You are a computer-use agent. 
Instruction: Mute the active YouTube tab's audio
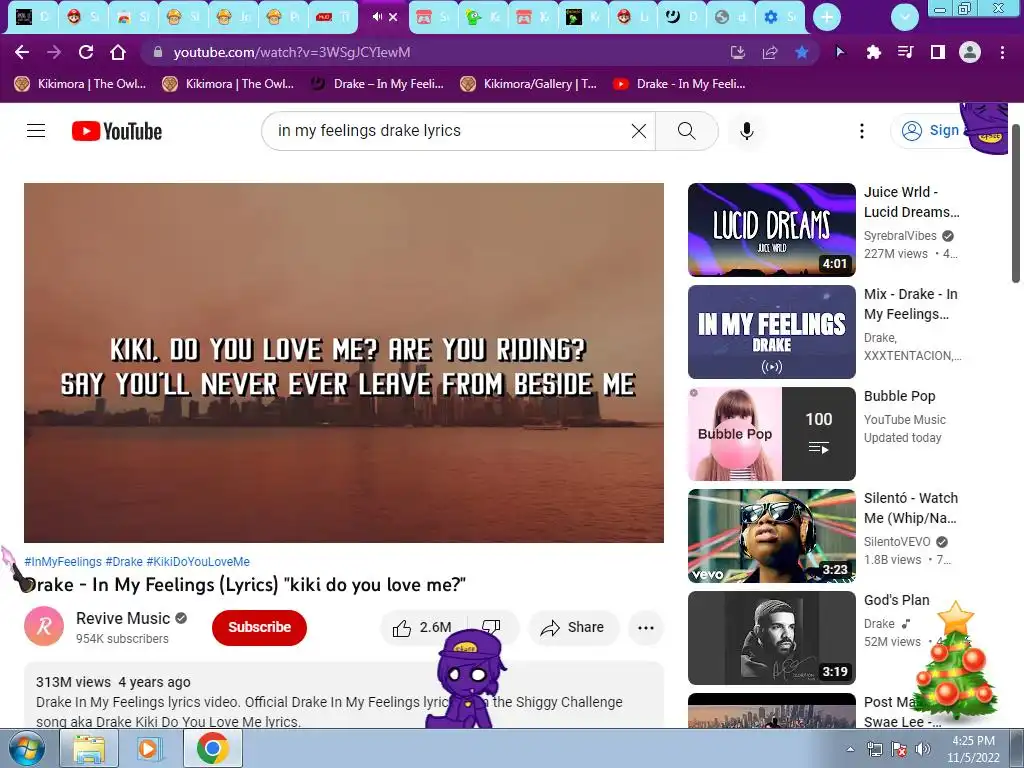point(377,17)
